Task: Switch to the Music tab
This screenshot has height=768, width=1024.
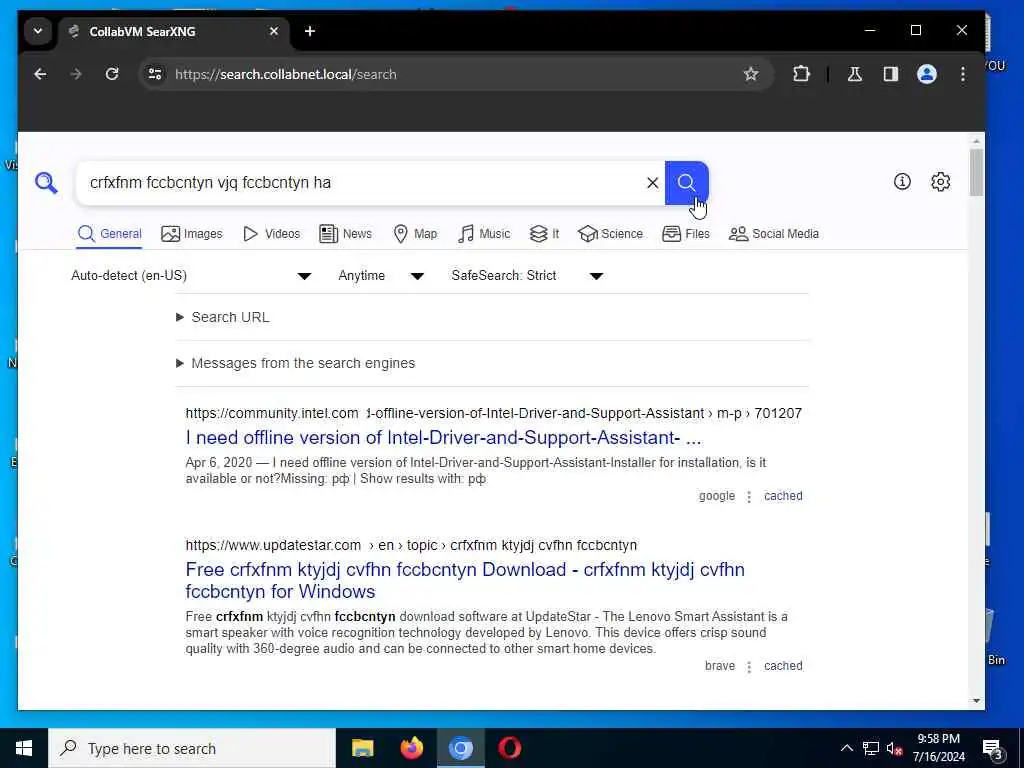Action: (483, 234)
